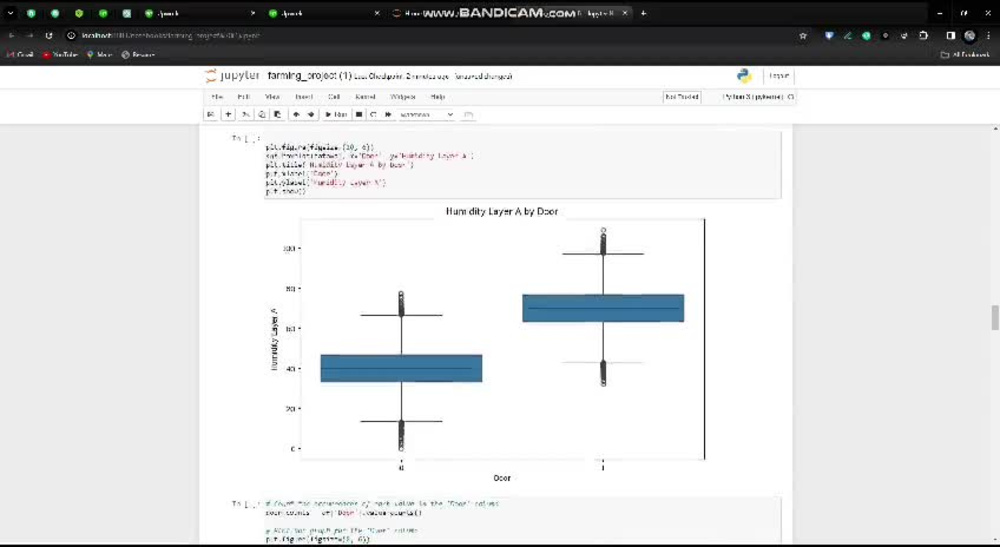Run the selected cell
Screen dimensions: 1000x547
pyautogui.click(x=335, y=115)
